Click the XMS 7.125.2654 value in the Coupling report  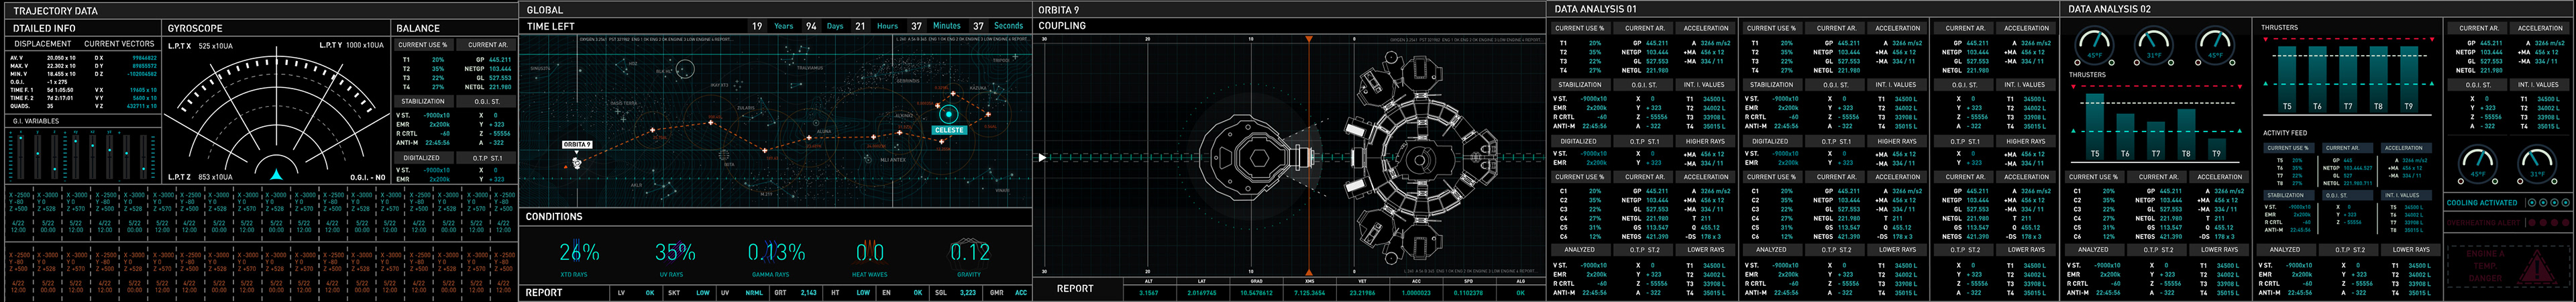tap(1309, 293)
